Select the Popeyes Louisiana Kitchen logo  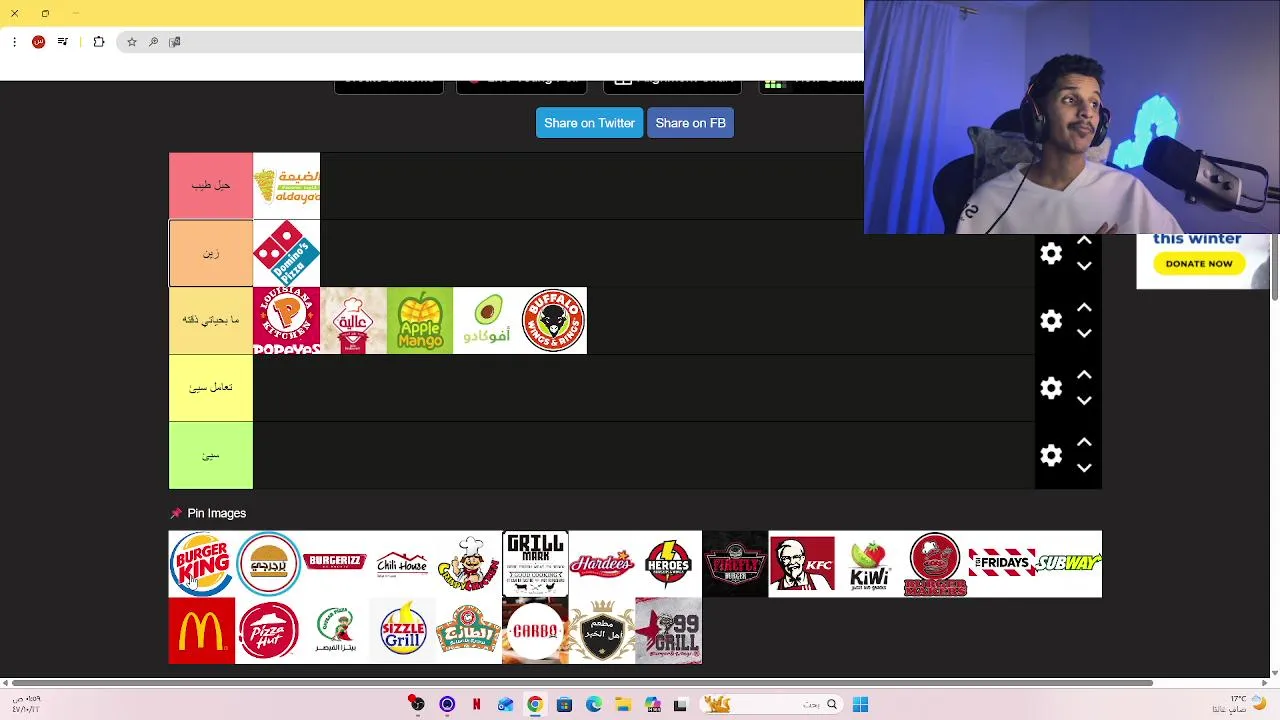286,320
